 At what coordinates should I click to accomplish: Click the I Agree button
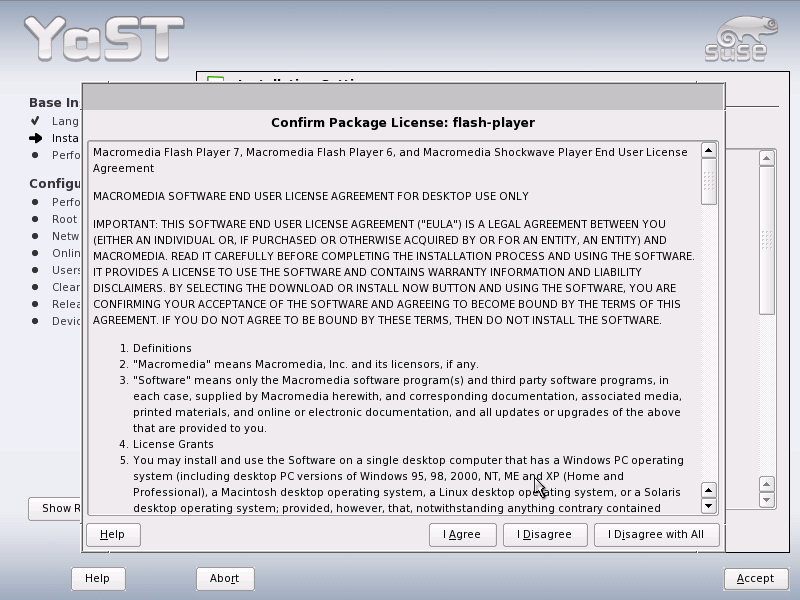pyautogui.click(x=462, y=535)
